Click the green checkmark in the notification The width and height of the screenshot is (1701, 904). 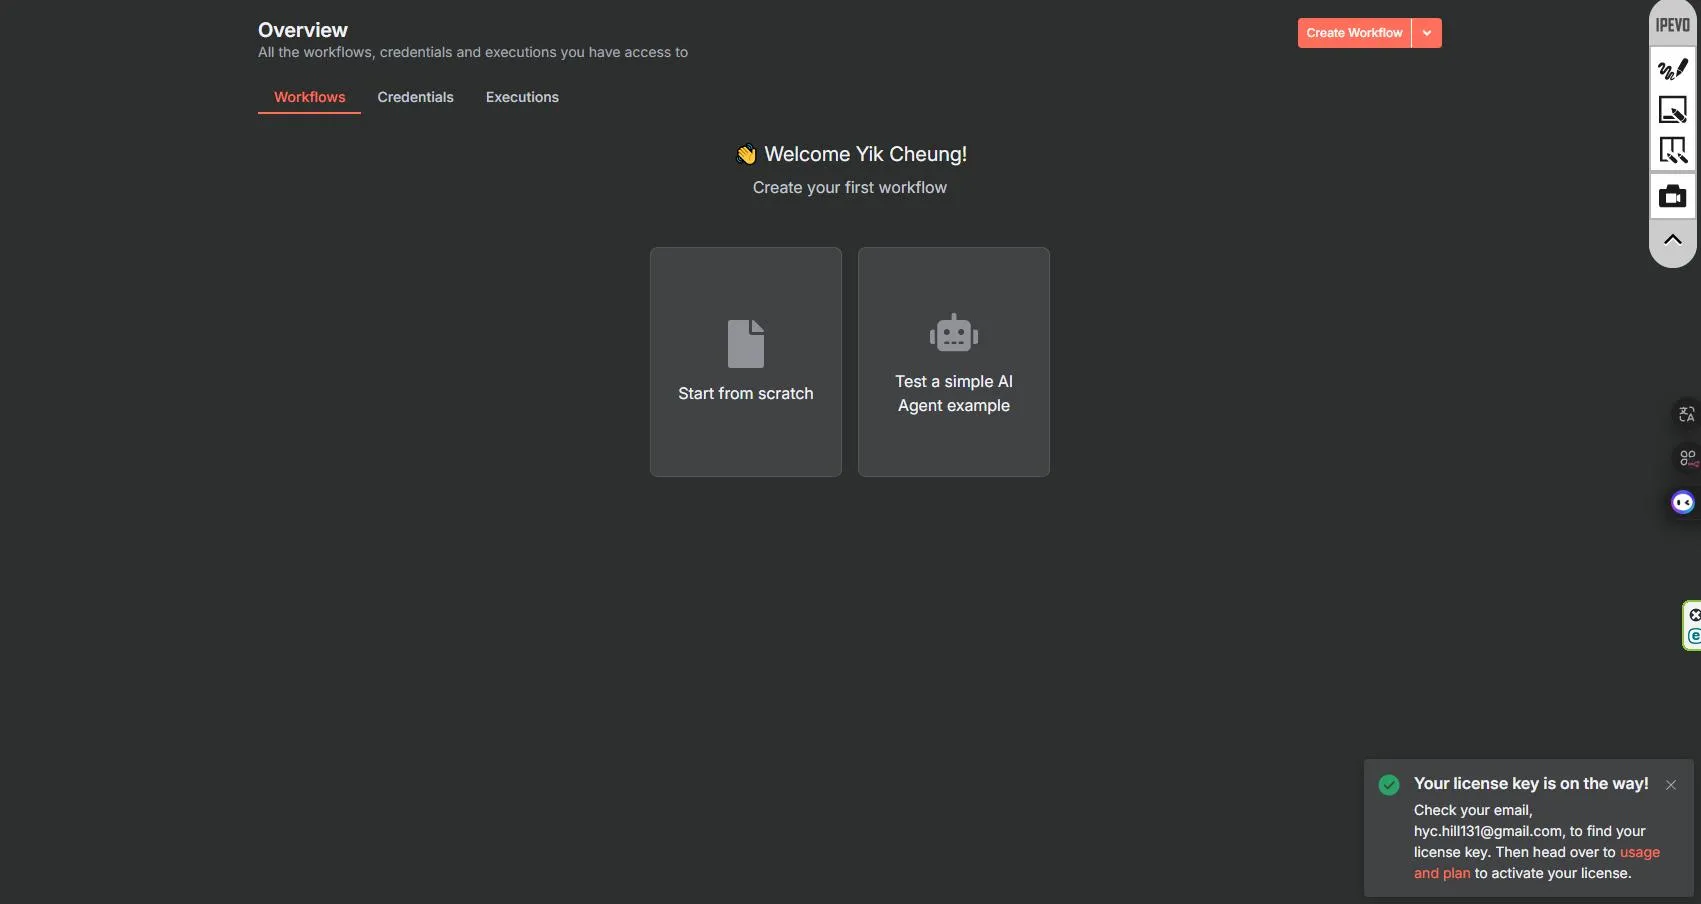1388,785
